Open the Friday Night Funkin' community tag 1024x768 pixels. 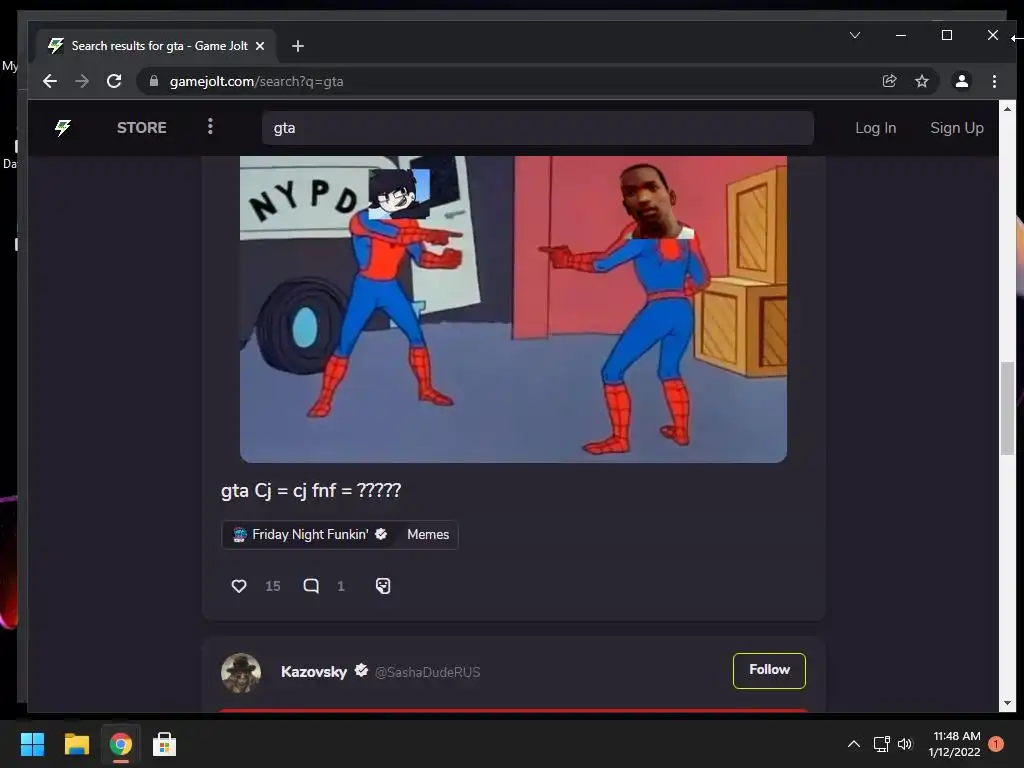pos(310,534)
